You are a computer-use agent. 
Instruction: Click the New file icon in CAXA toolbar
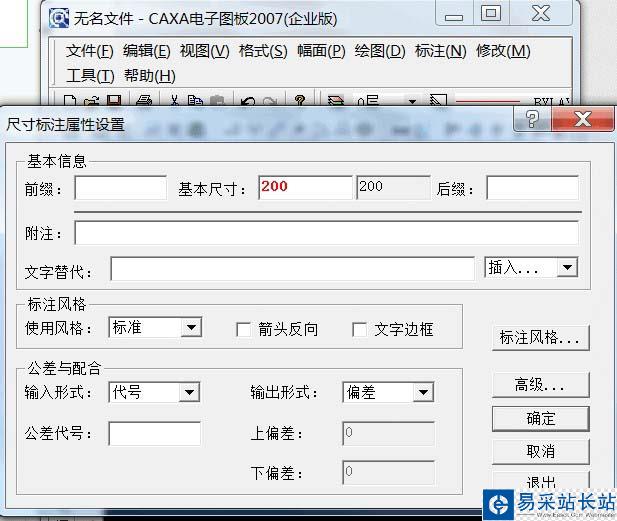(70, 101)
